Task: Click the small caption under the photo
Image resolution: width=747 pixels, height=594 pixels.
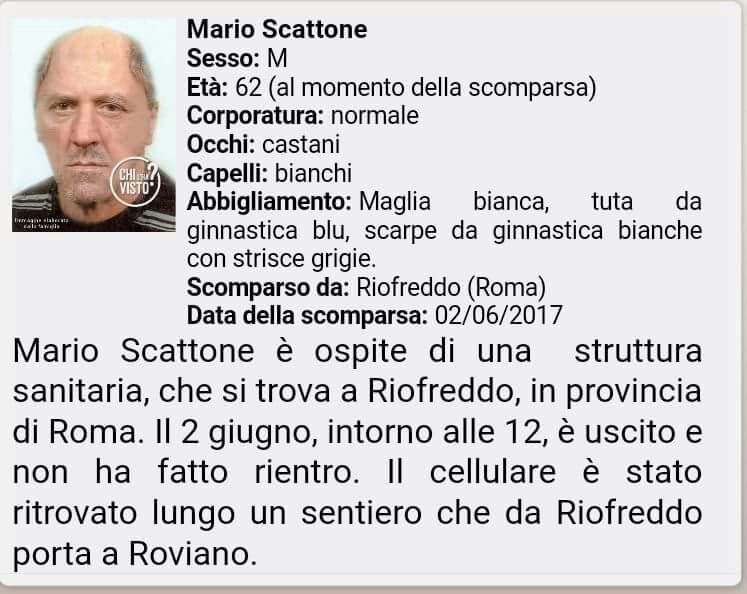Action: point(42,223)
